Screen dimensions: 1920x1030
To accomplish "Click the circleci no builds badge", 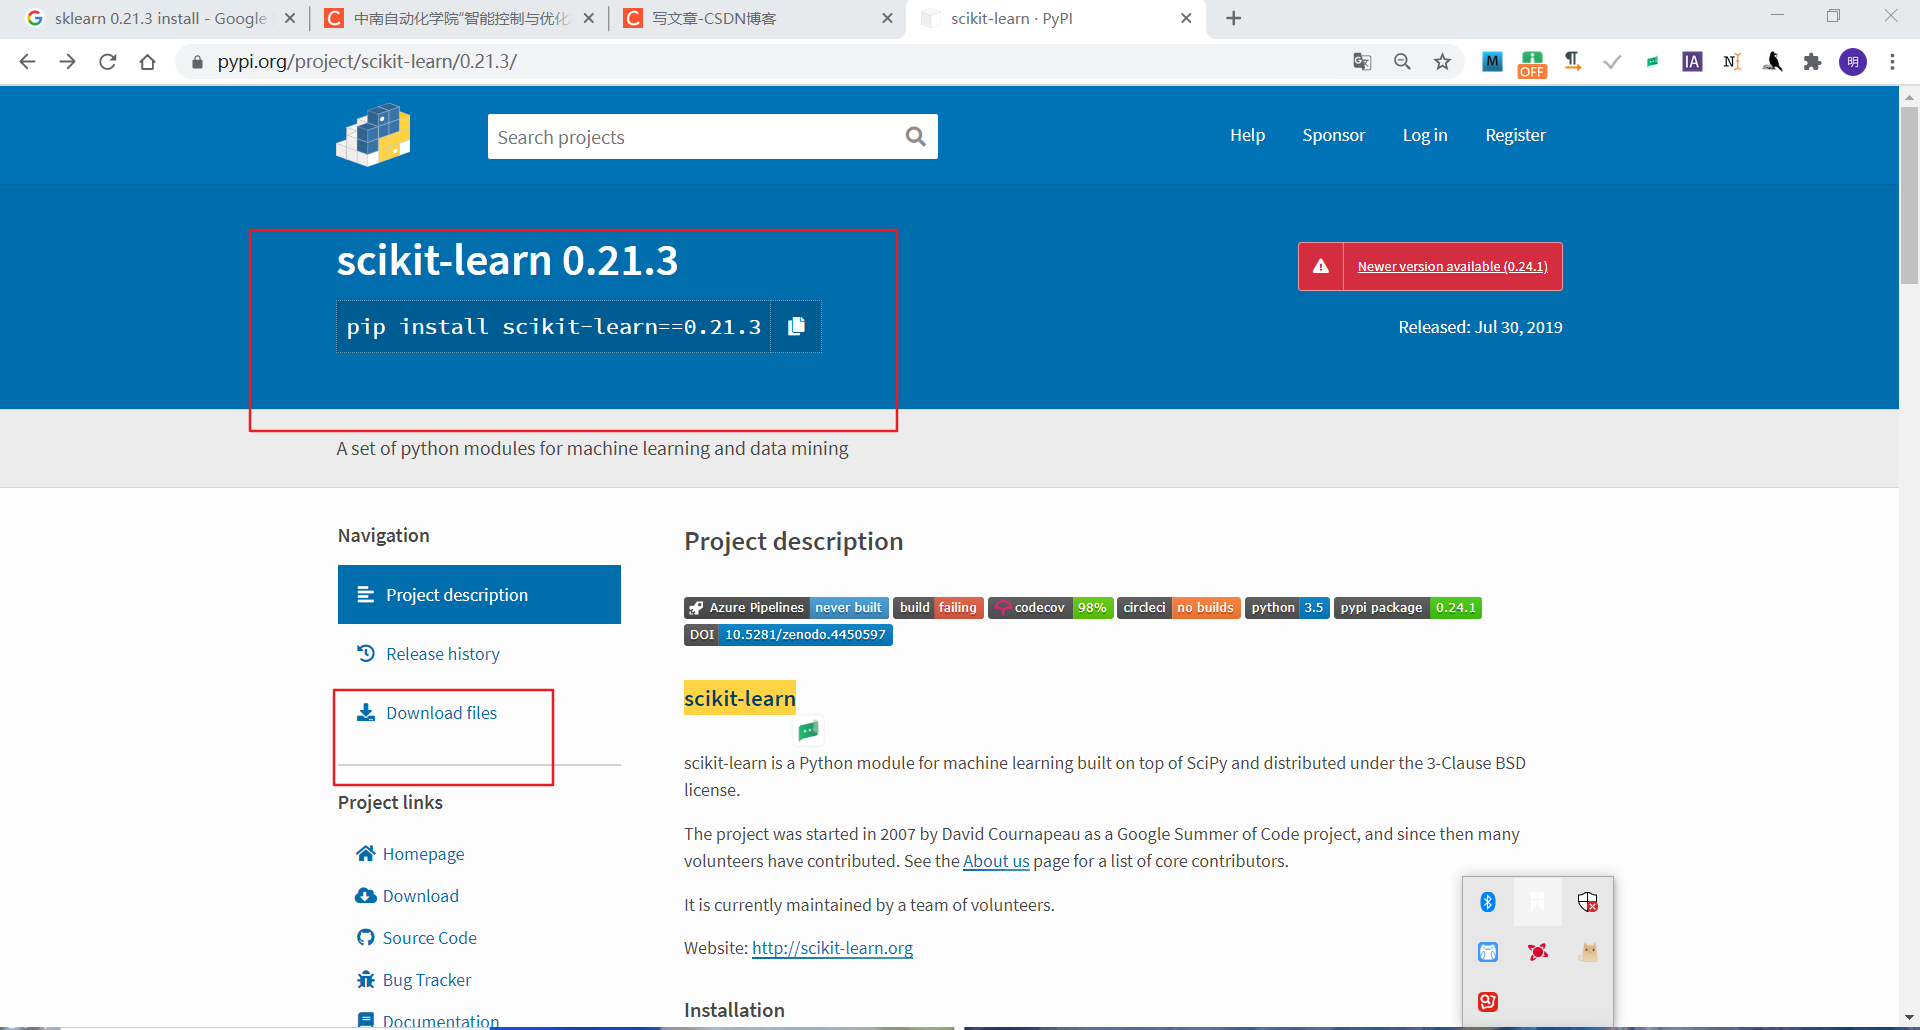I will (x=1178, y=608).
